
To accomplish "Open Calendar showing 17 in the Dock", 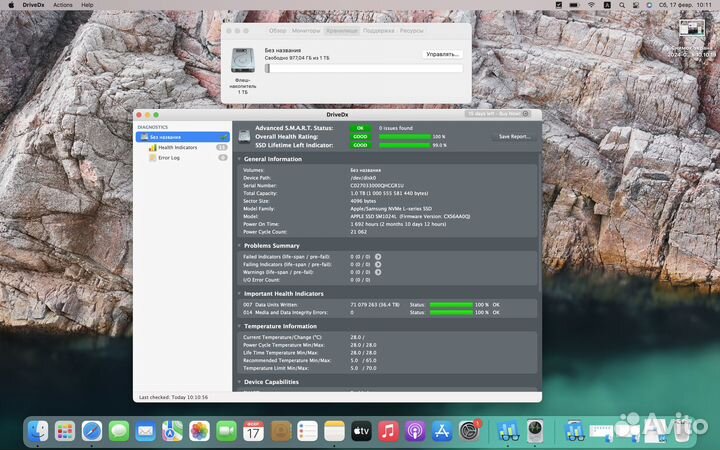I will point(253,431).
